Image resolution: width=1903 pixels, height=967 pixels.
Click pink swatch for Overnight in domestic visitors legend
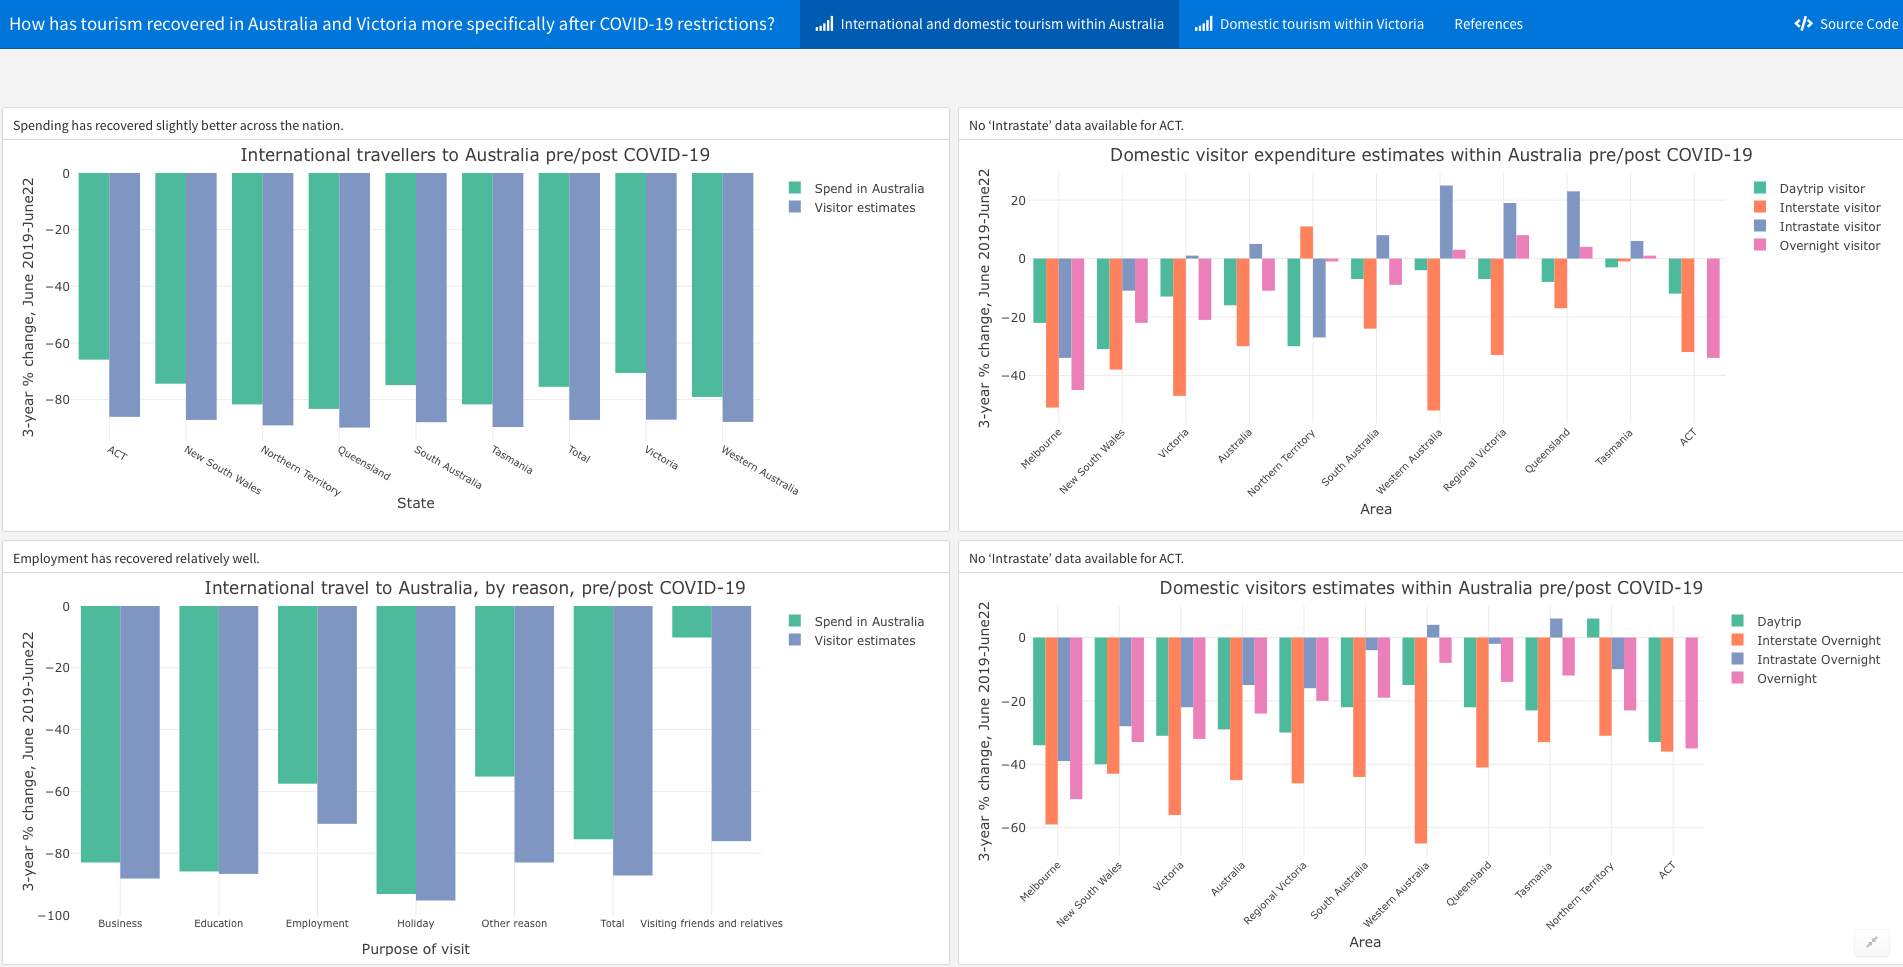[x=1738, y=678]
